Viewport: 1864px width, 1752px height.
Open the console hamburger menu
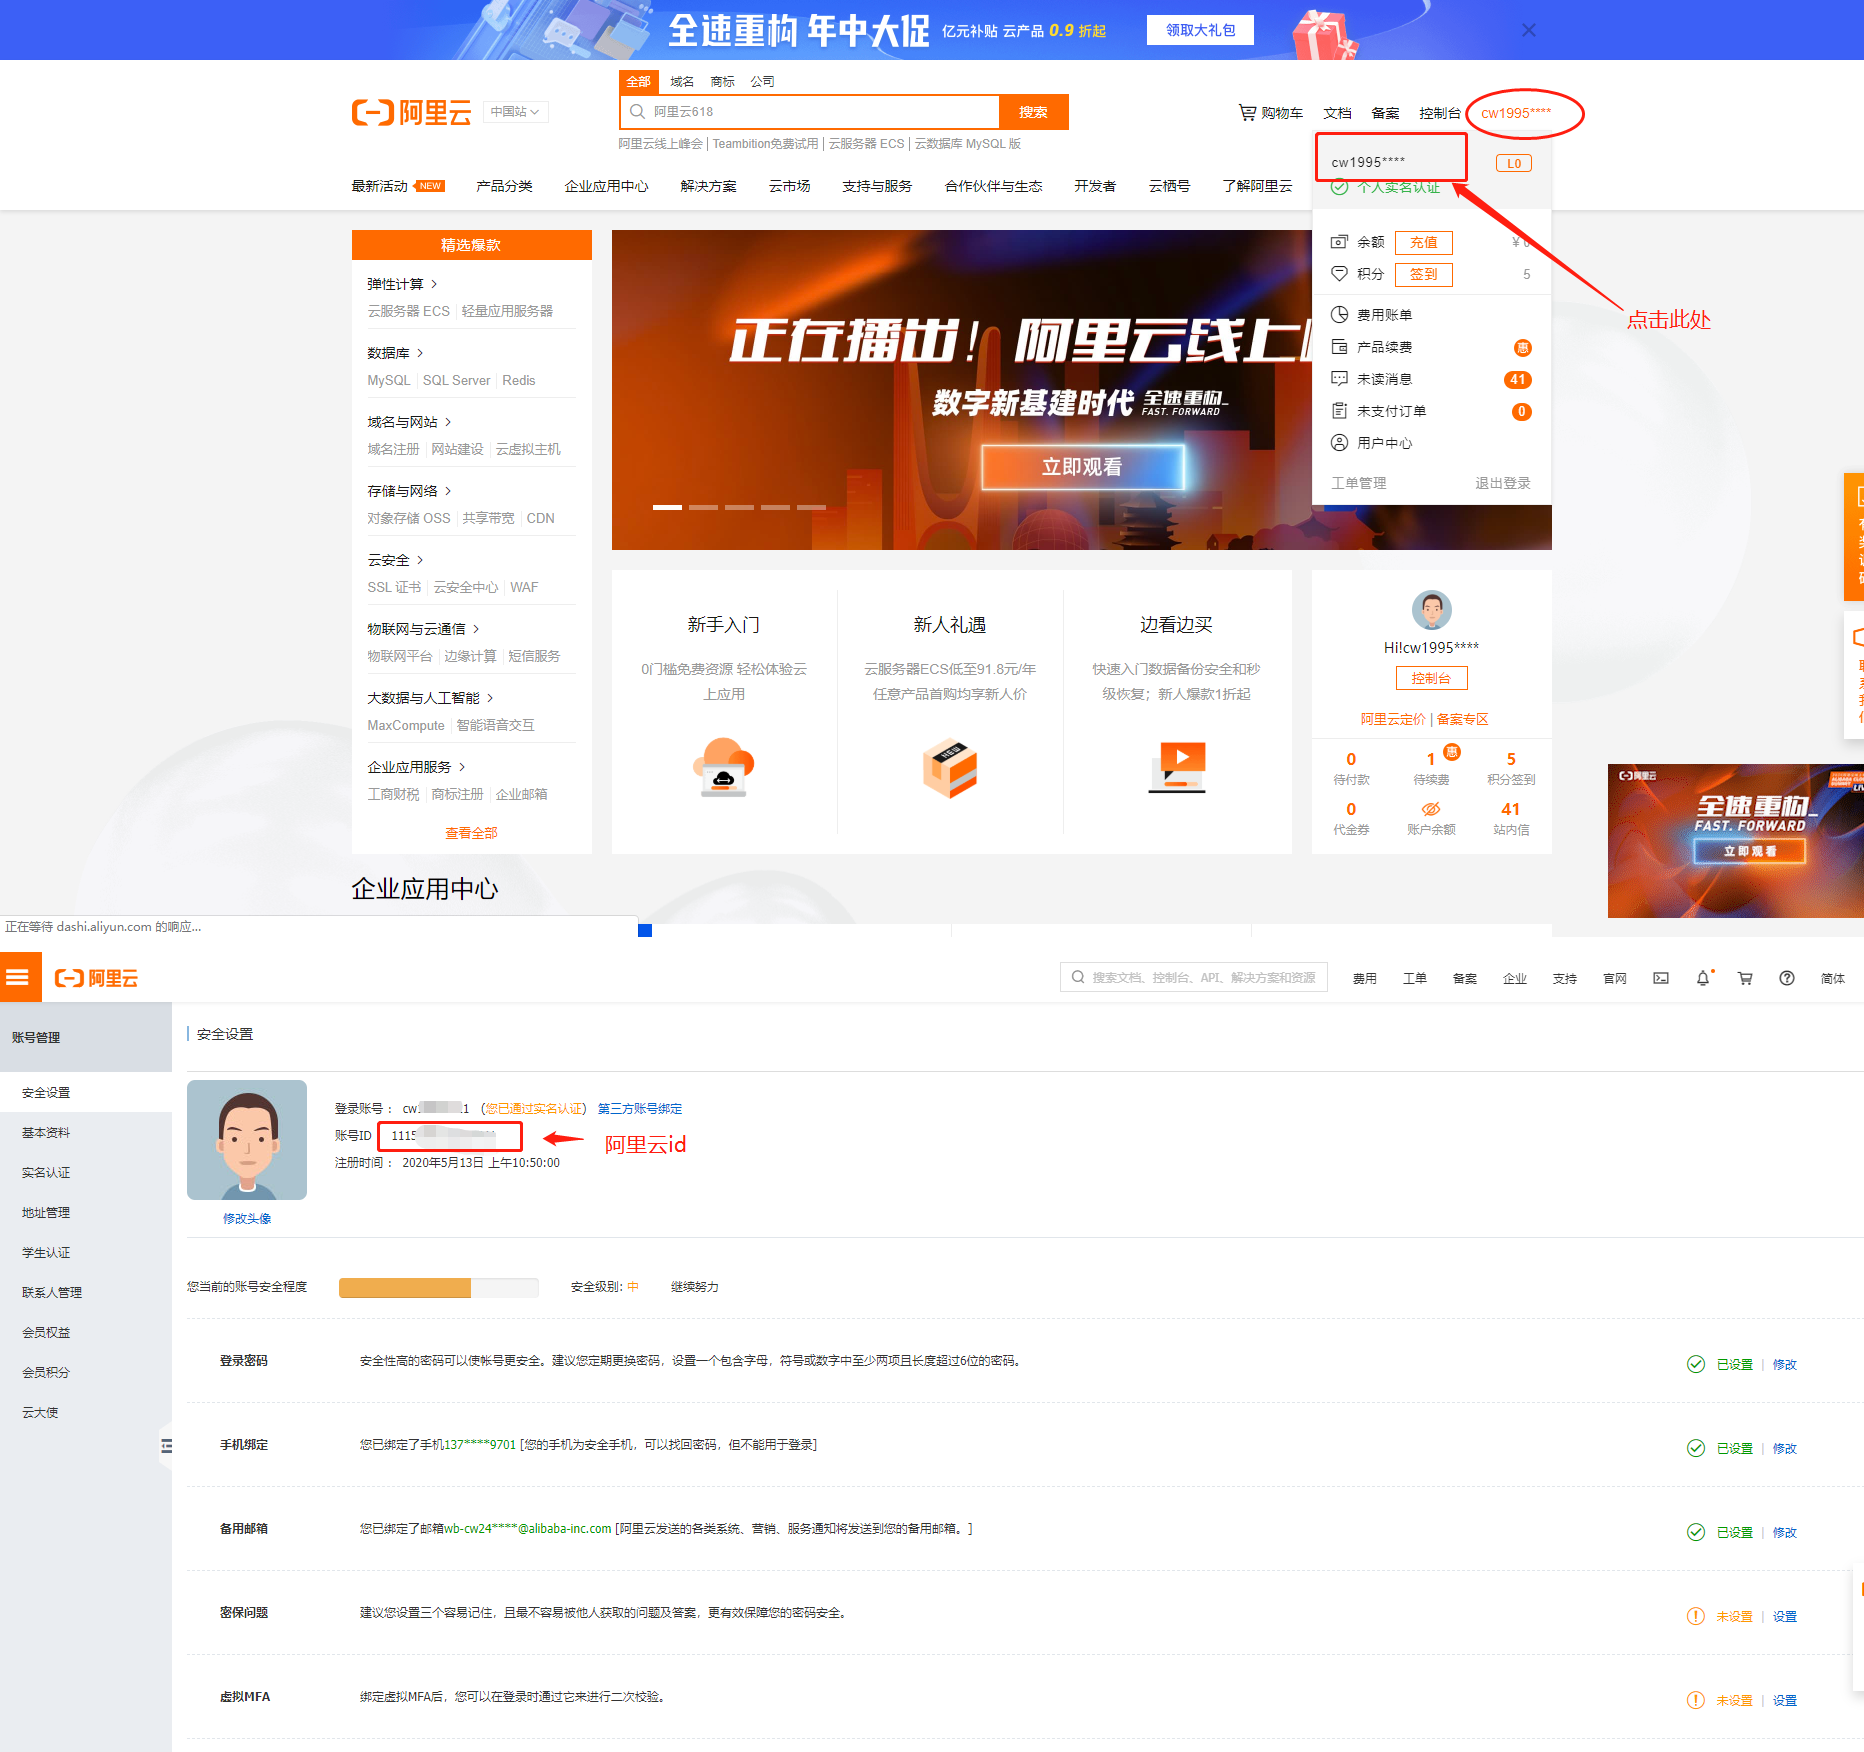click(x=17, y=977)
